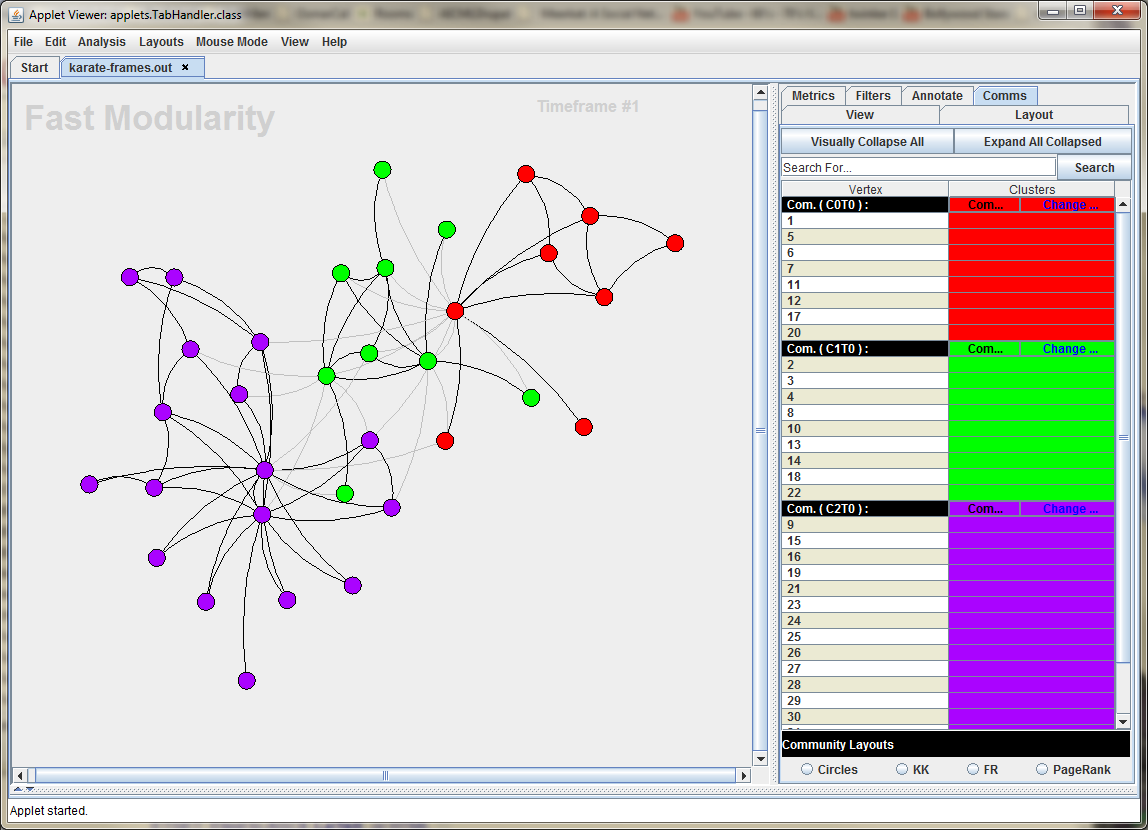Viewport: 1148px width, 830px height.
Task: Switch to the Start tab
Action: 34,67
